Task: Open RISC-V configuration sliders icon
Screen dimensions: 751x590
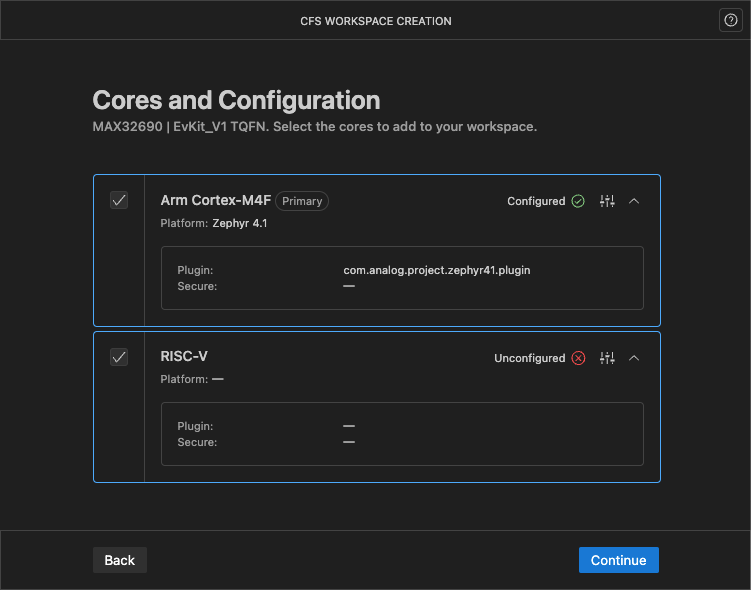Action: (607, 358)
